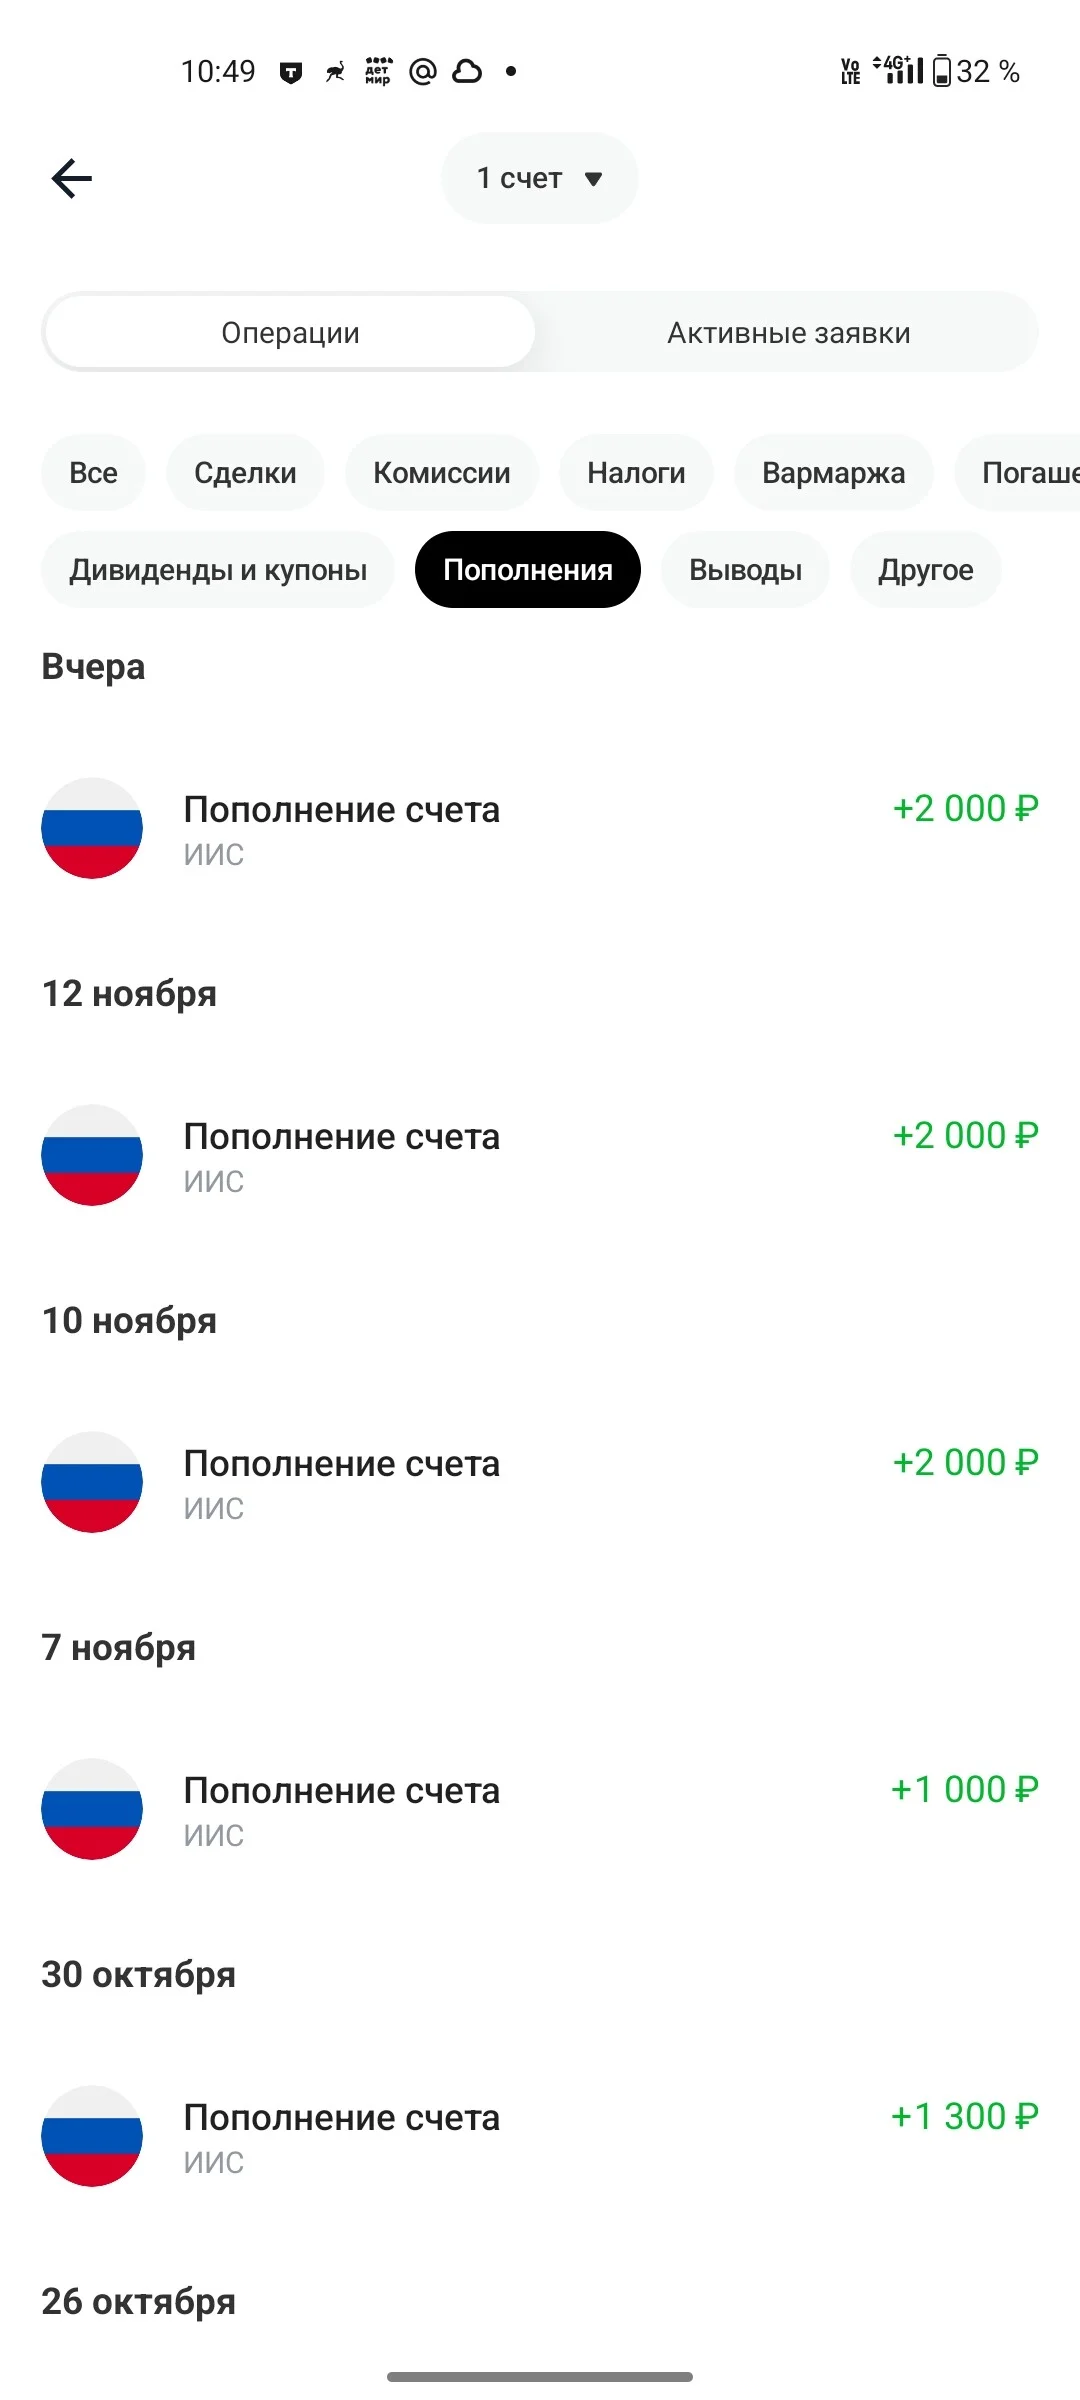Tap the Russian flag icon under Вчера
The height and width of the screenshot is (2400, 1080).
pos(92,828)
